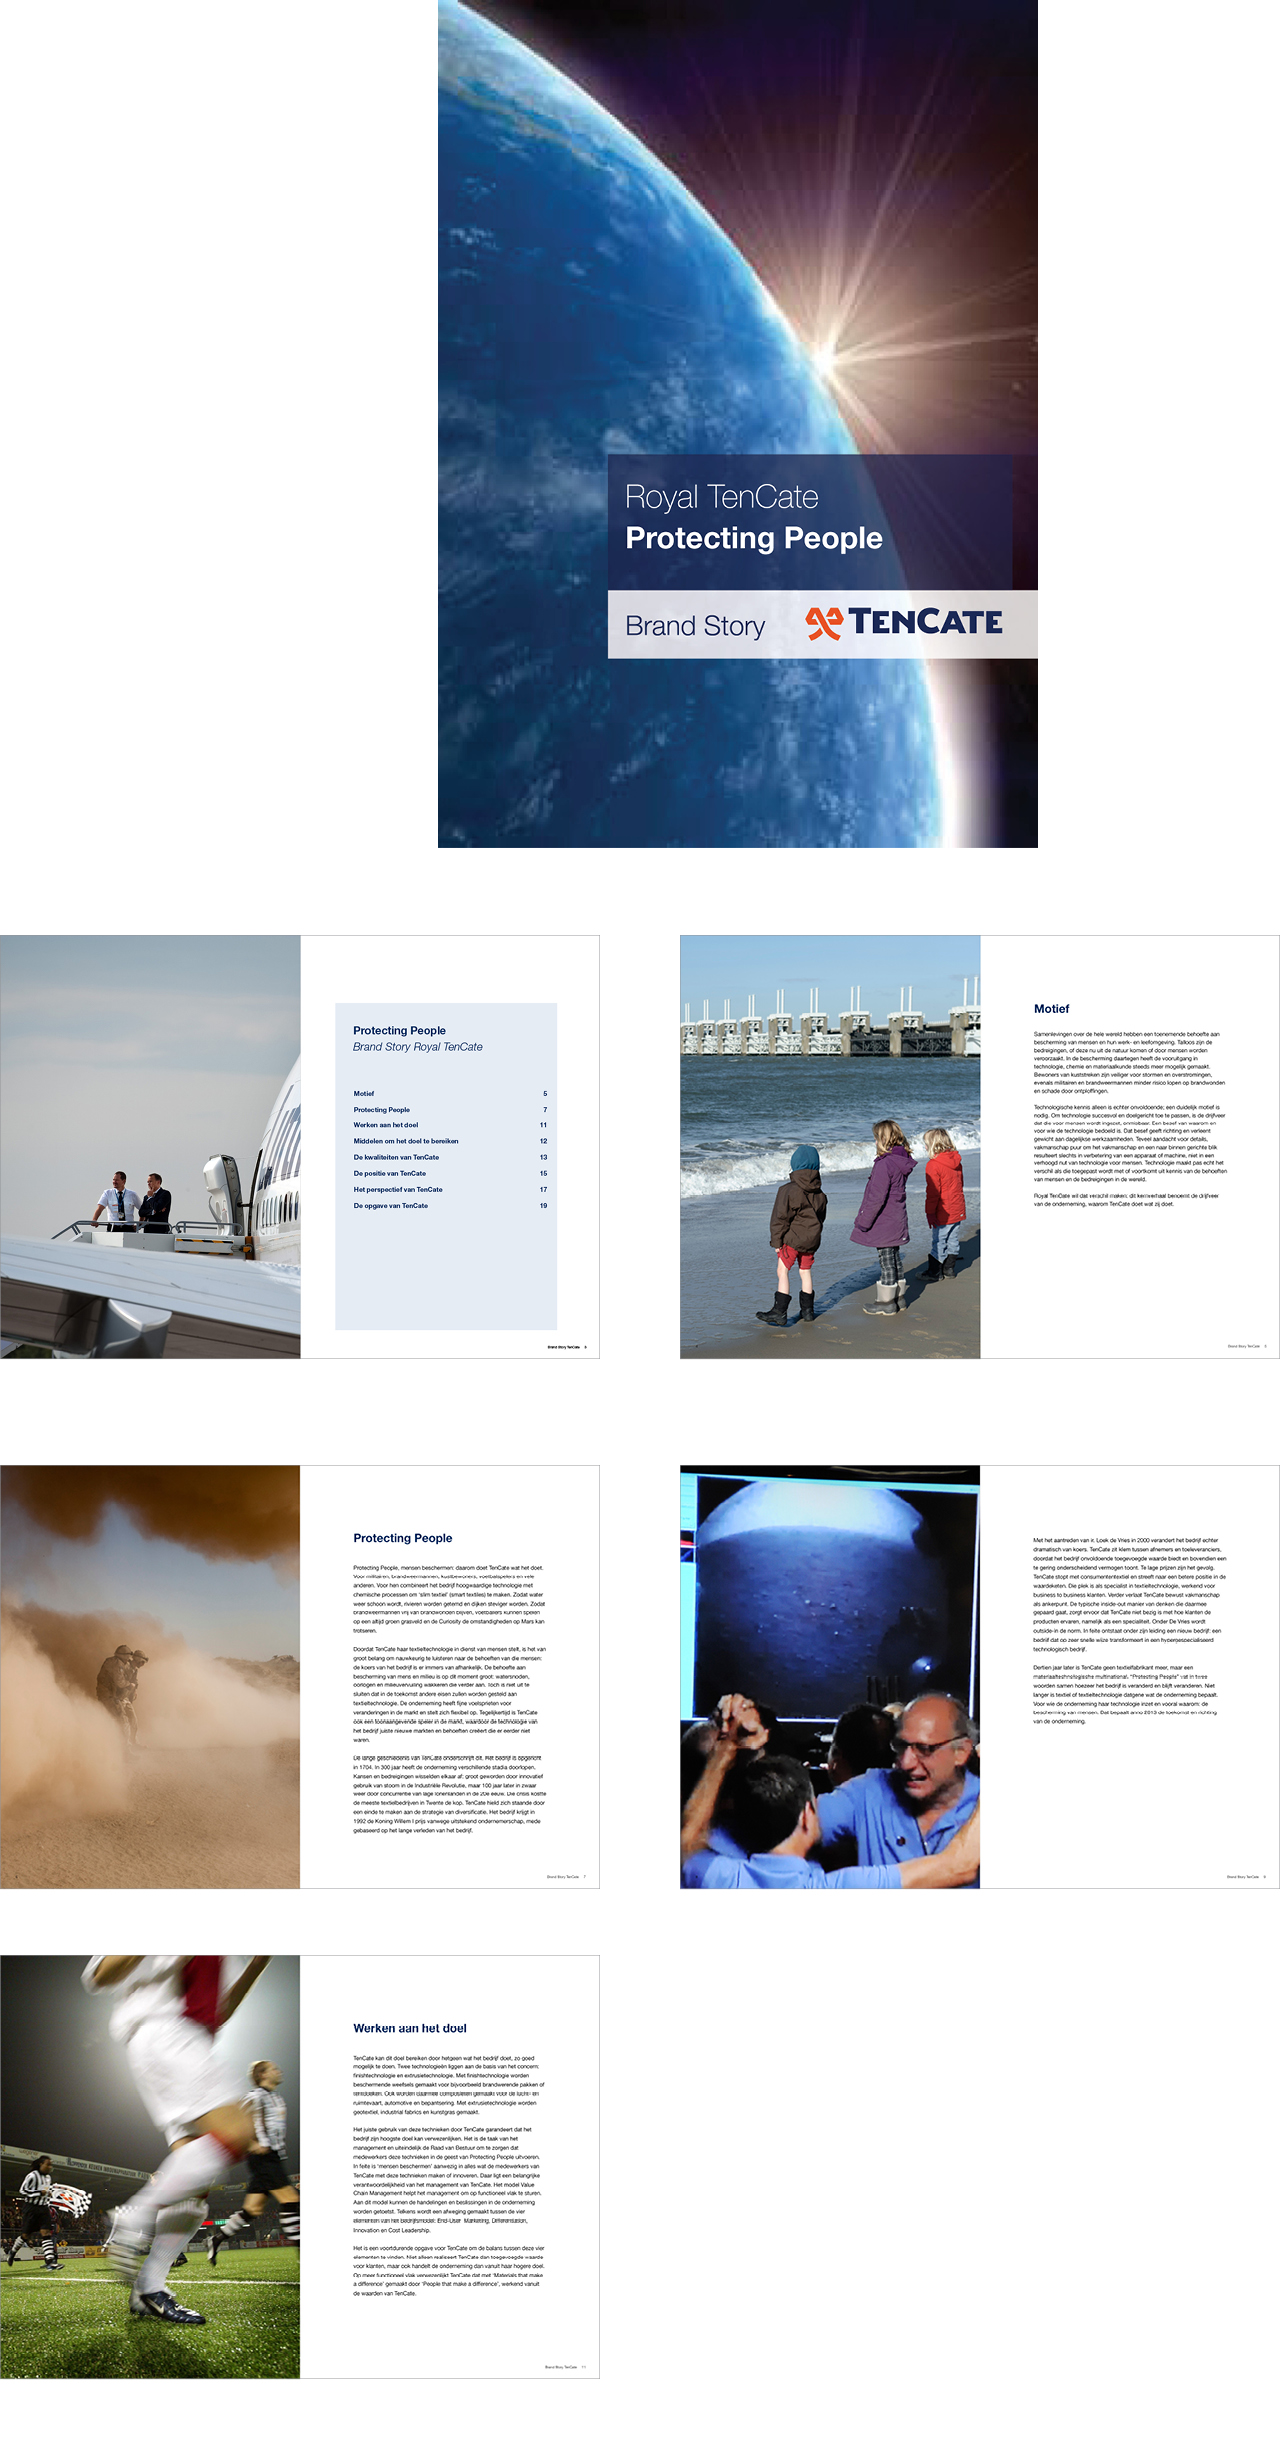The height and width of the screenshot is (2440, 1280).
Task: Click contents entry 'De kwaliteiten van TenCate'
Action: click(x=396, y=1157)
